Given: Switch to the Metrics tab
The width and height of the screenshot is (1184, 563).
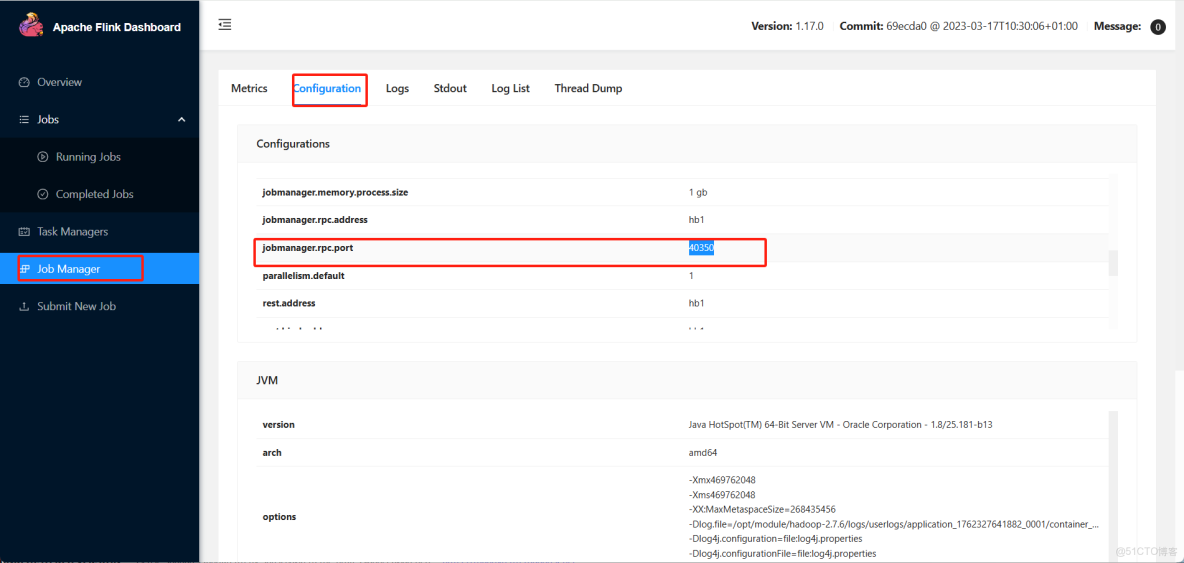Looking at the screenshot, I should coord(249,89).
